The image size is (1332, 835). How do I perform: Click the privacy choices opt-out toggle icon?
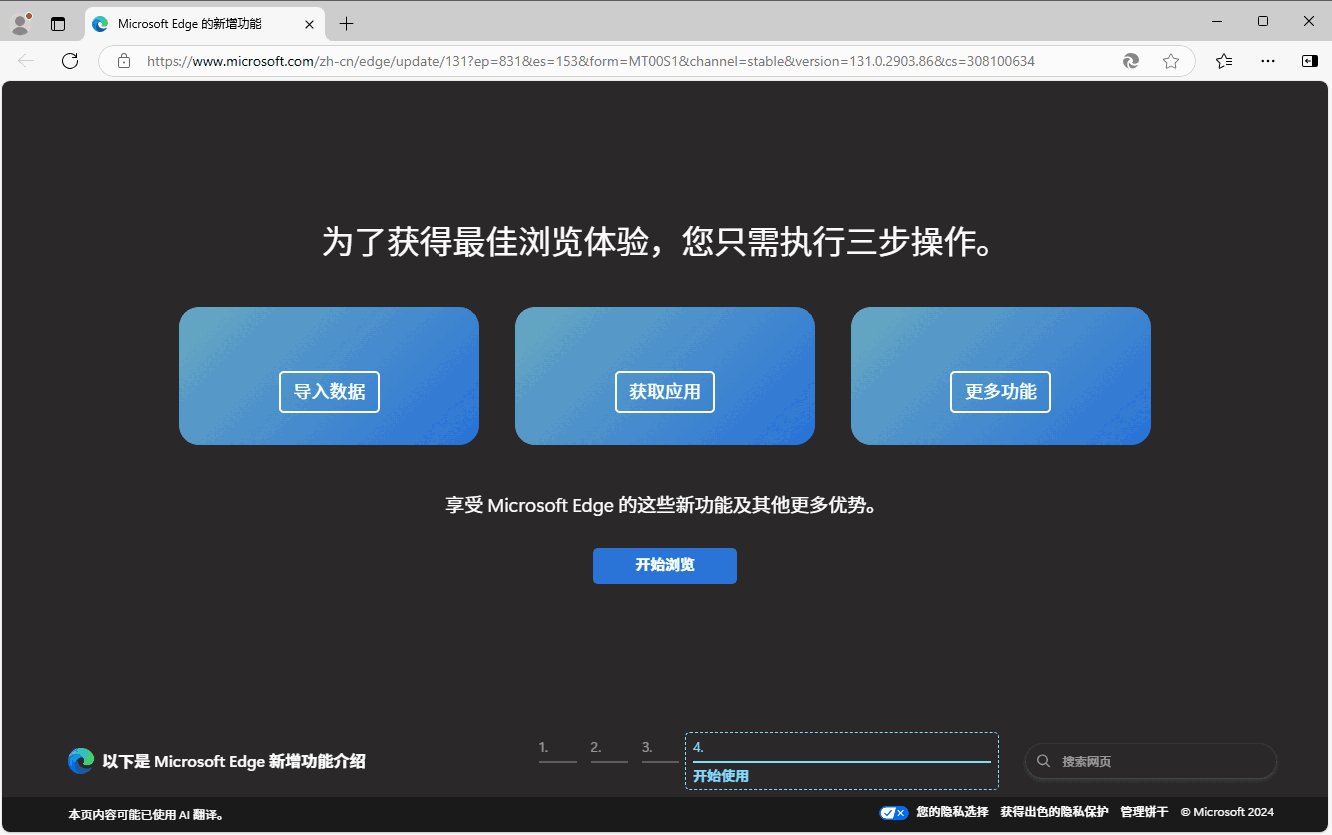coord(893,812)
